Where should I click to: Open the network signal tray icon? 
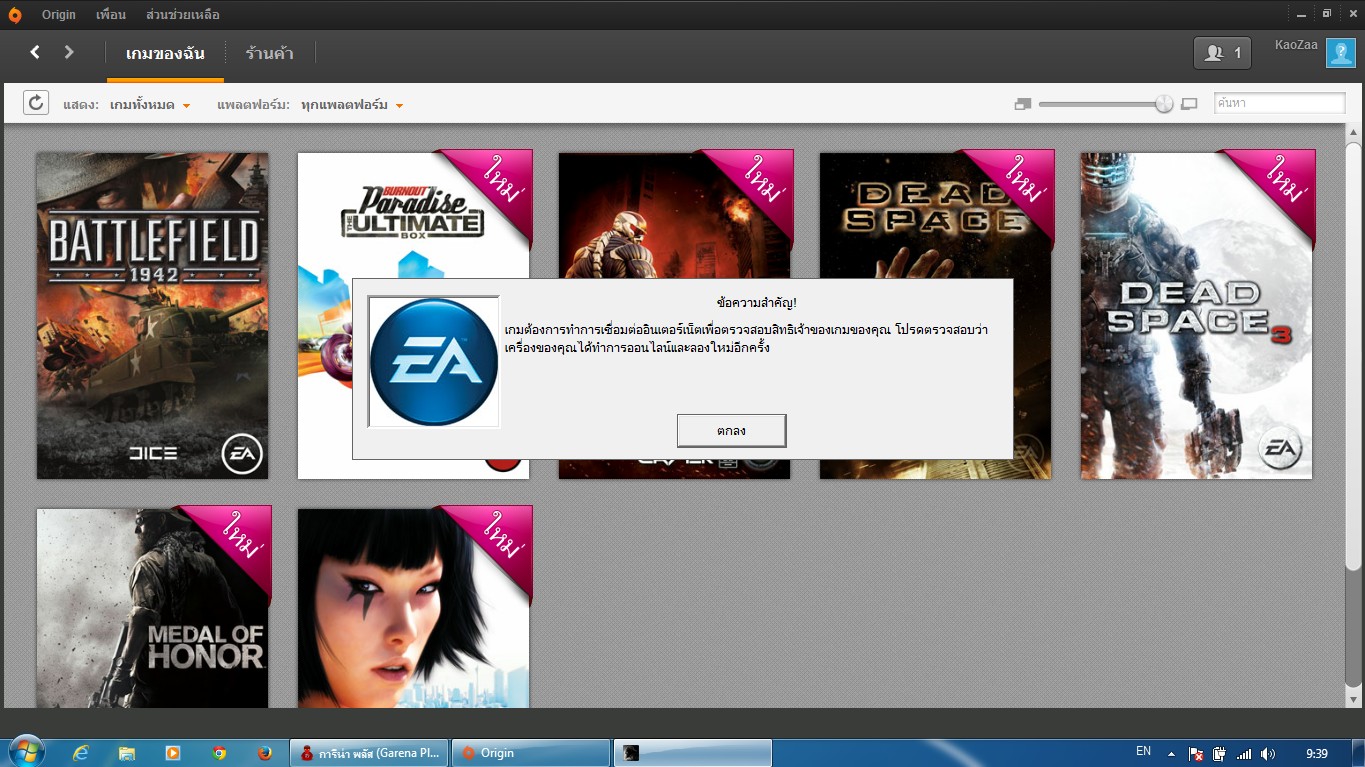point(1244,753)
